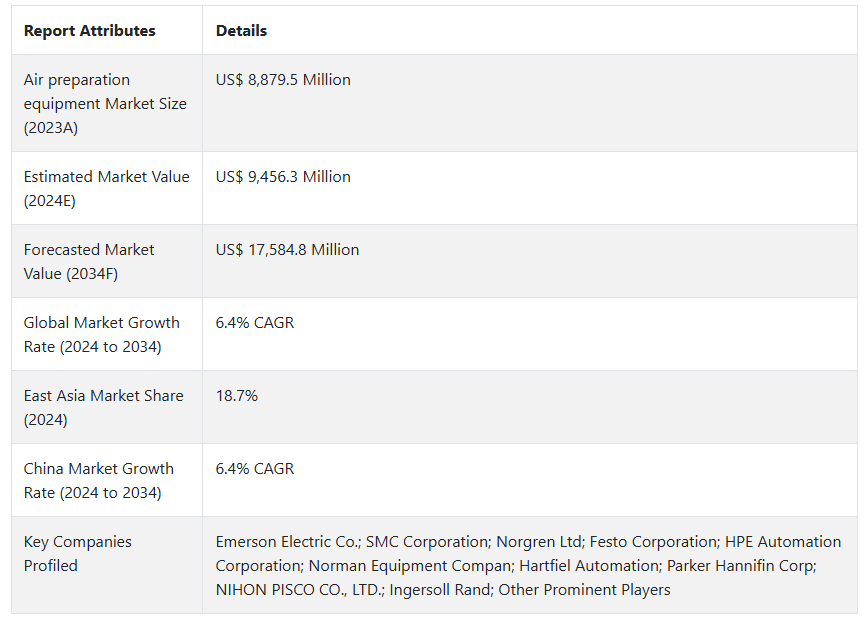Image resolution: width=868 pixels, height=622 pixels.
Task: Select the Key Companies Profiled label
Action: coord(78,554)
